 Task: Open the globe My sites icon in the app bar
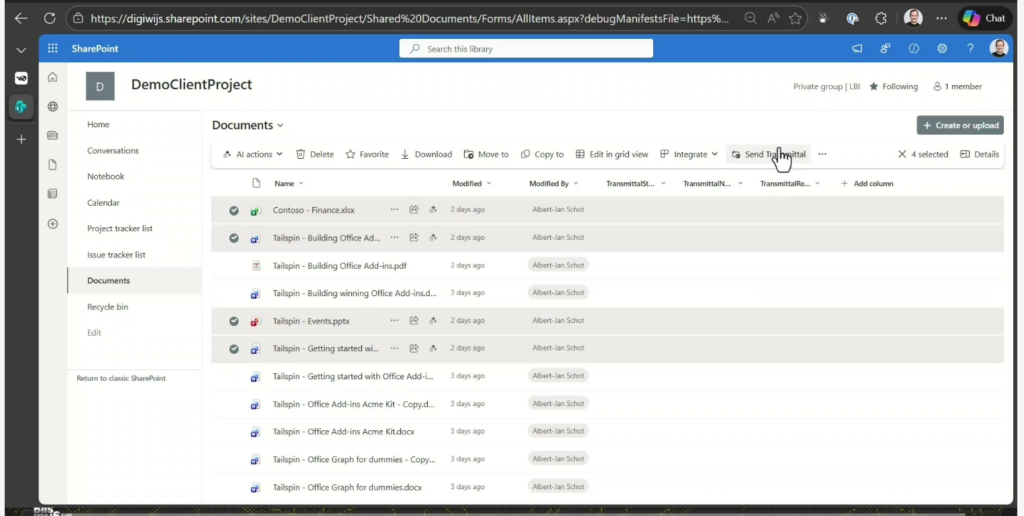tap(53, 106)
